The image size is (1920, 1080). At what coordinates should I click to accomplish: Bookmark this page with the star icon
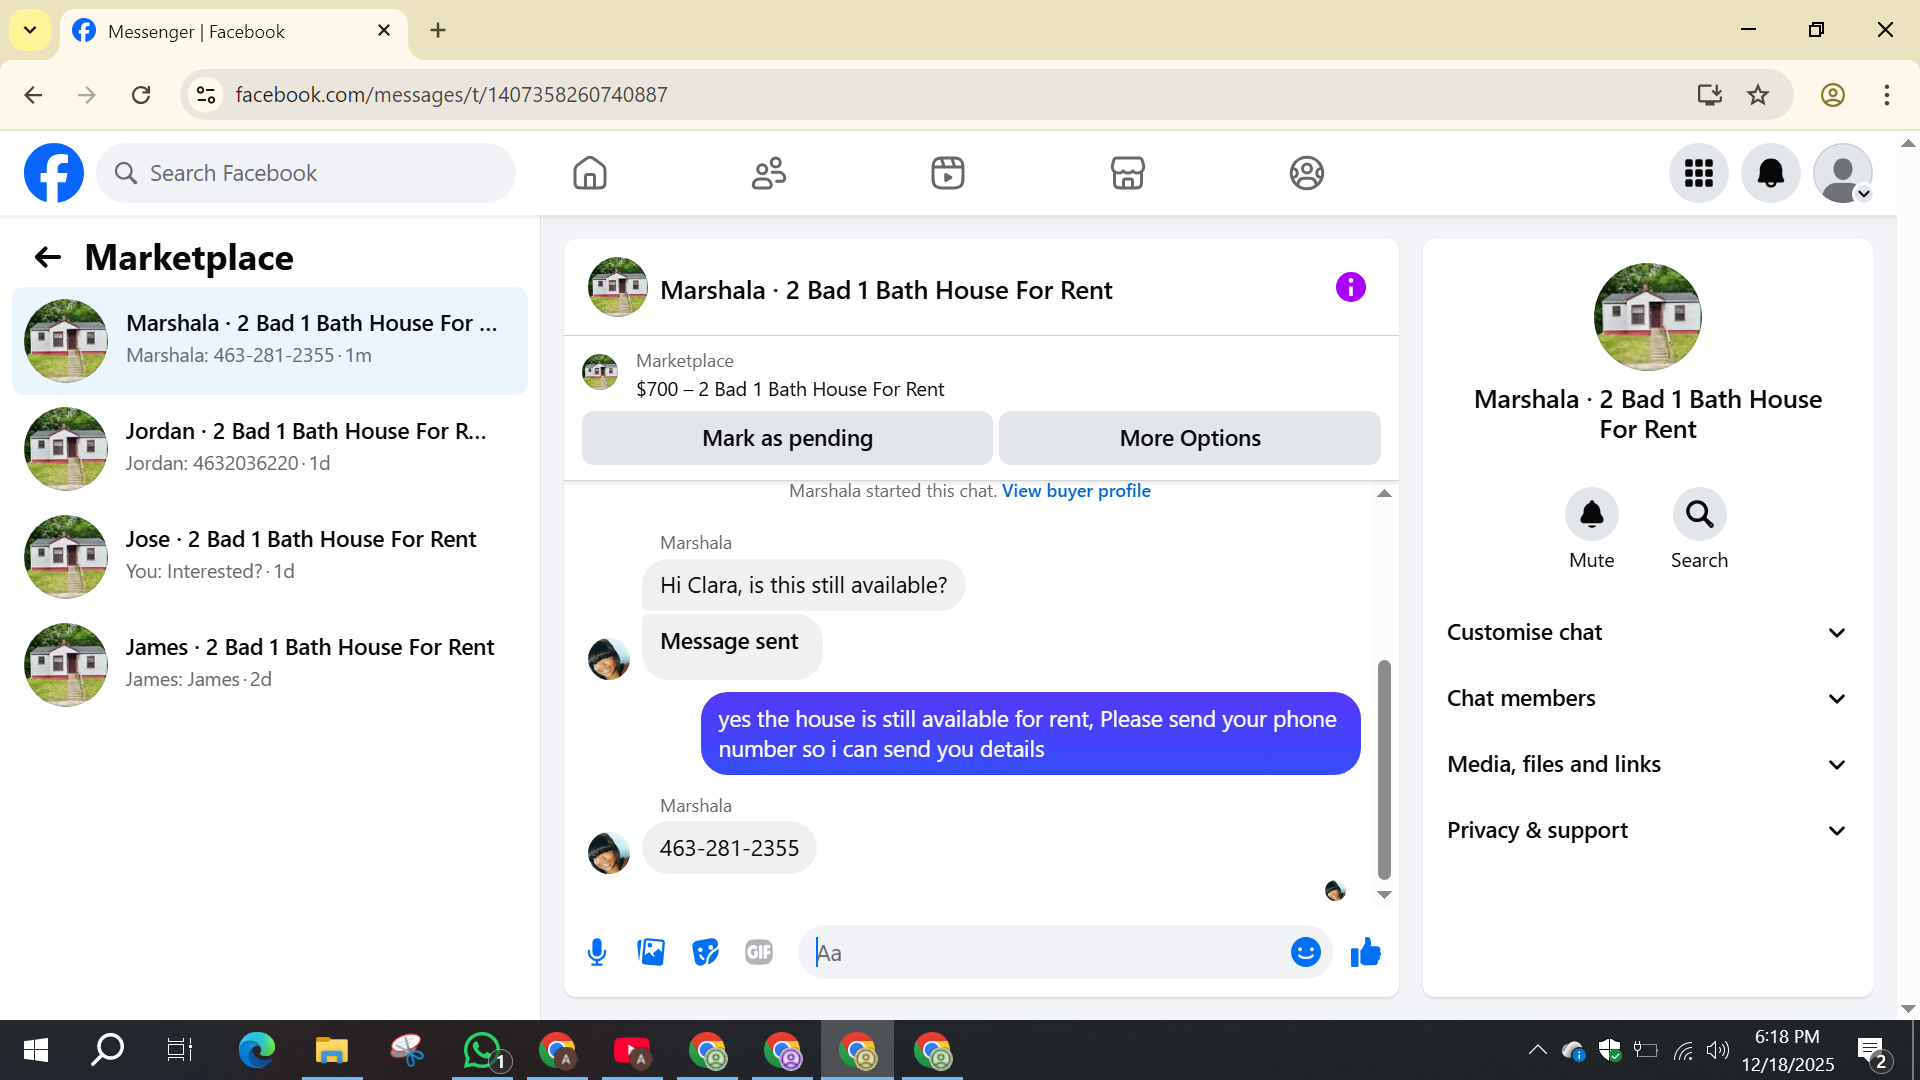tap(1758, 95)
